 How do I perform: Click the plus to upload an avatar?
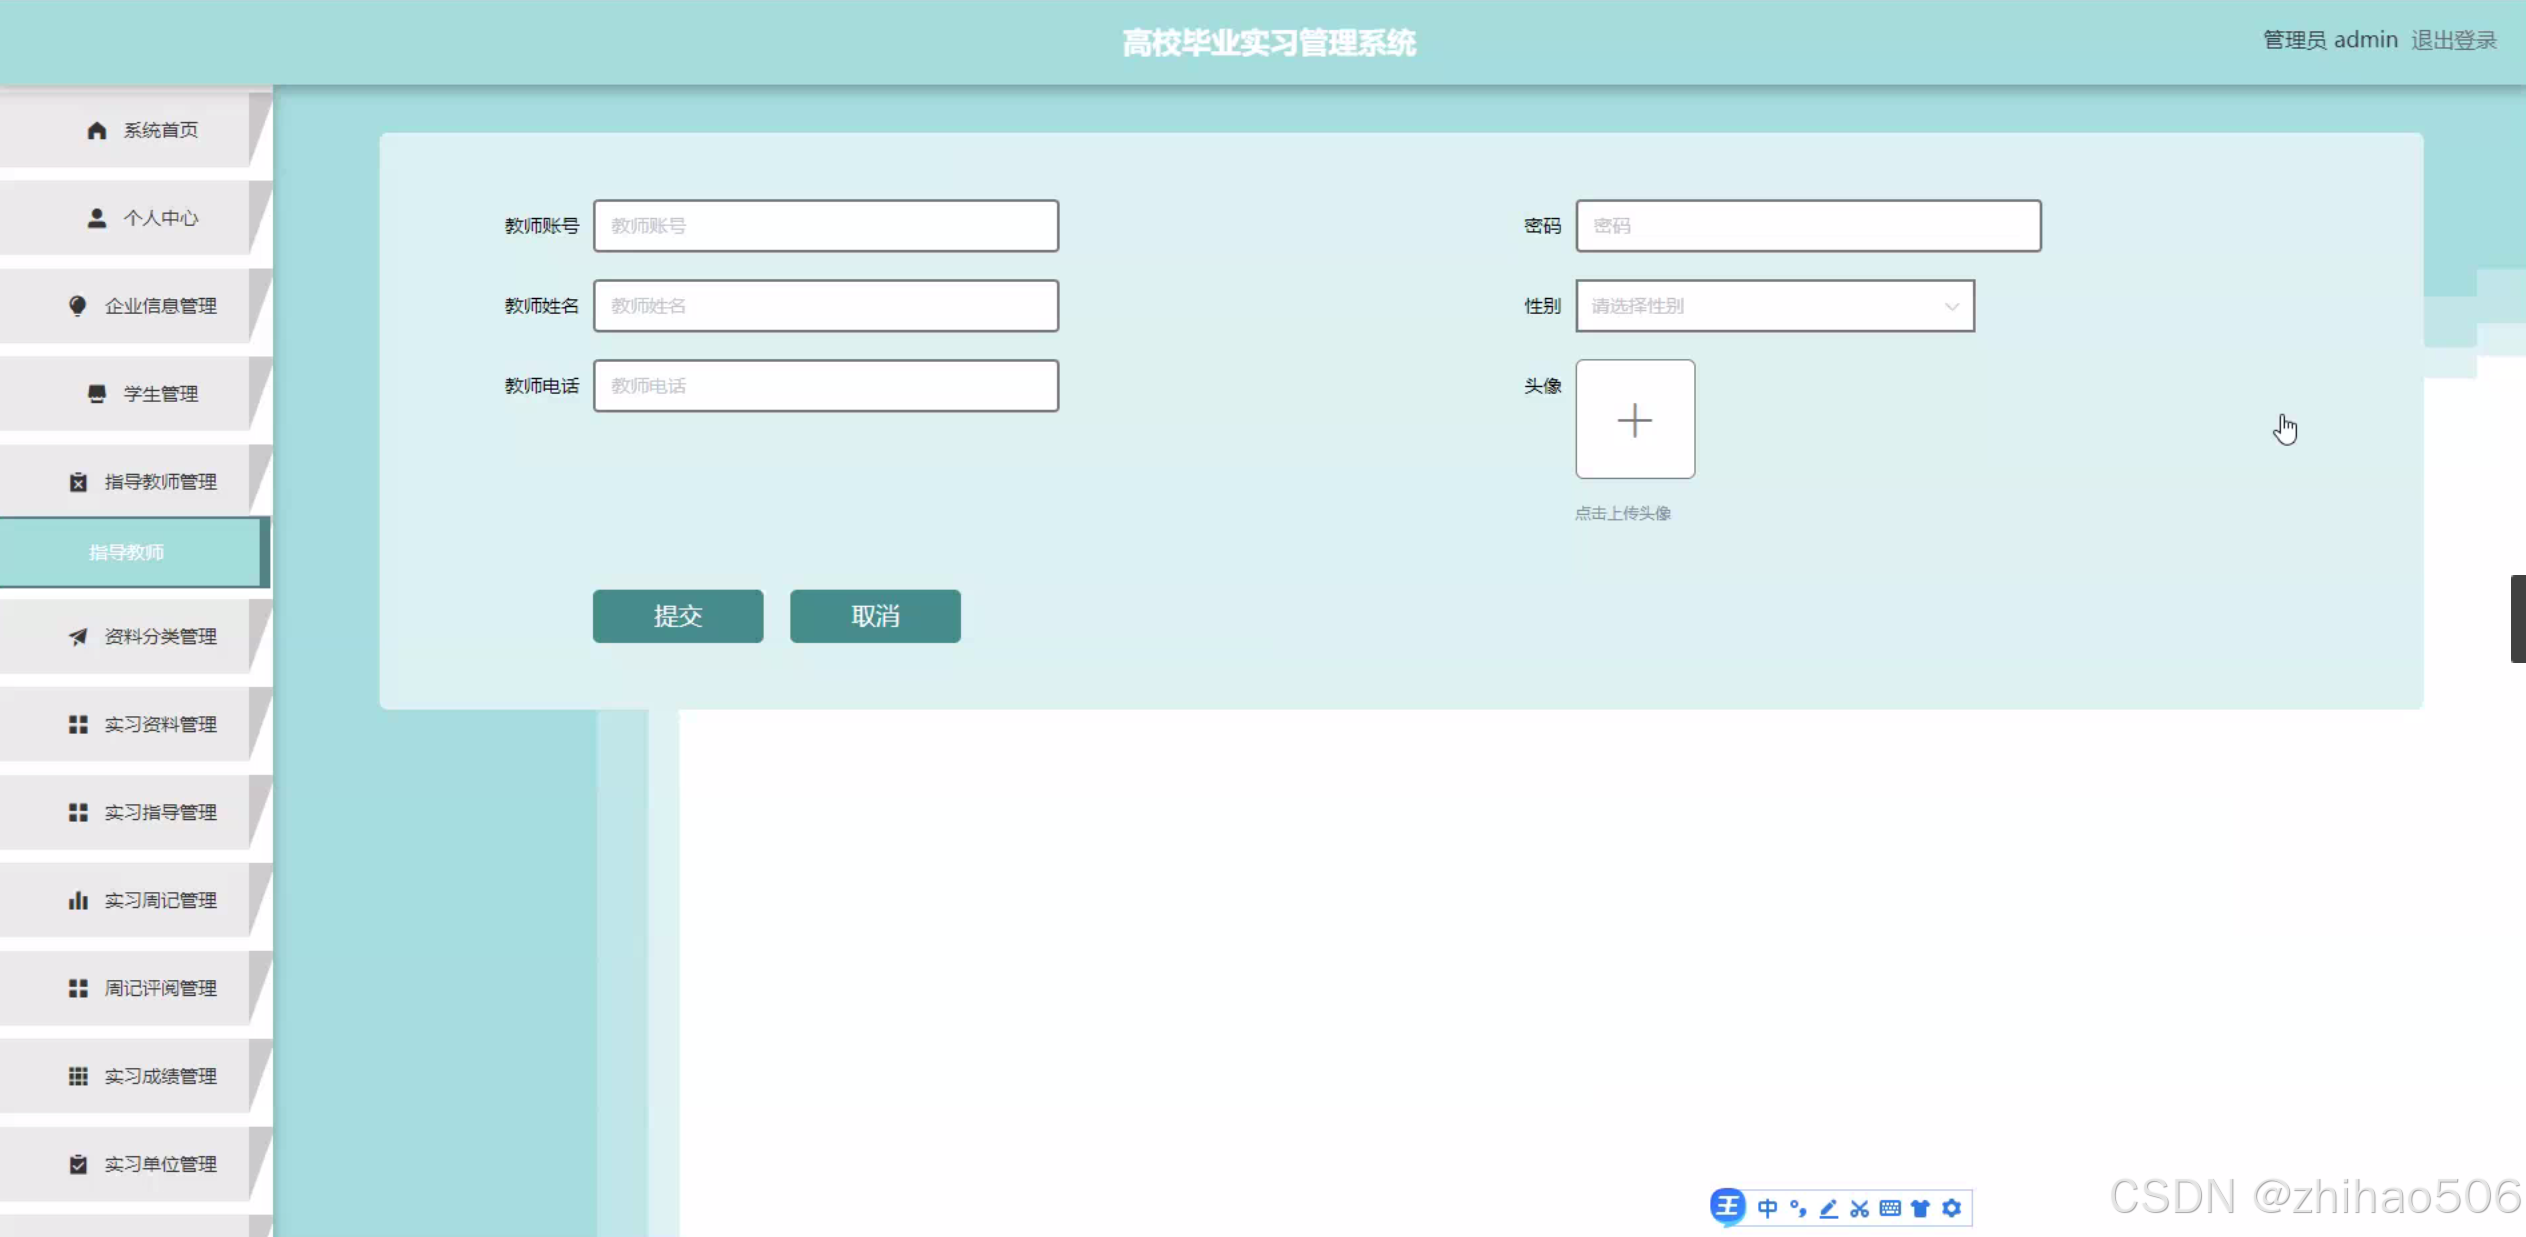(x=1634, y=419)
